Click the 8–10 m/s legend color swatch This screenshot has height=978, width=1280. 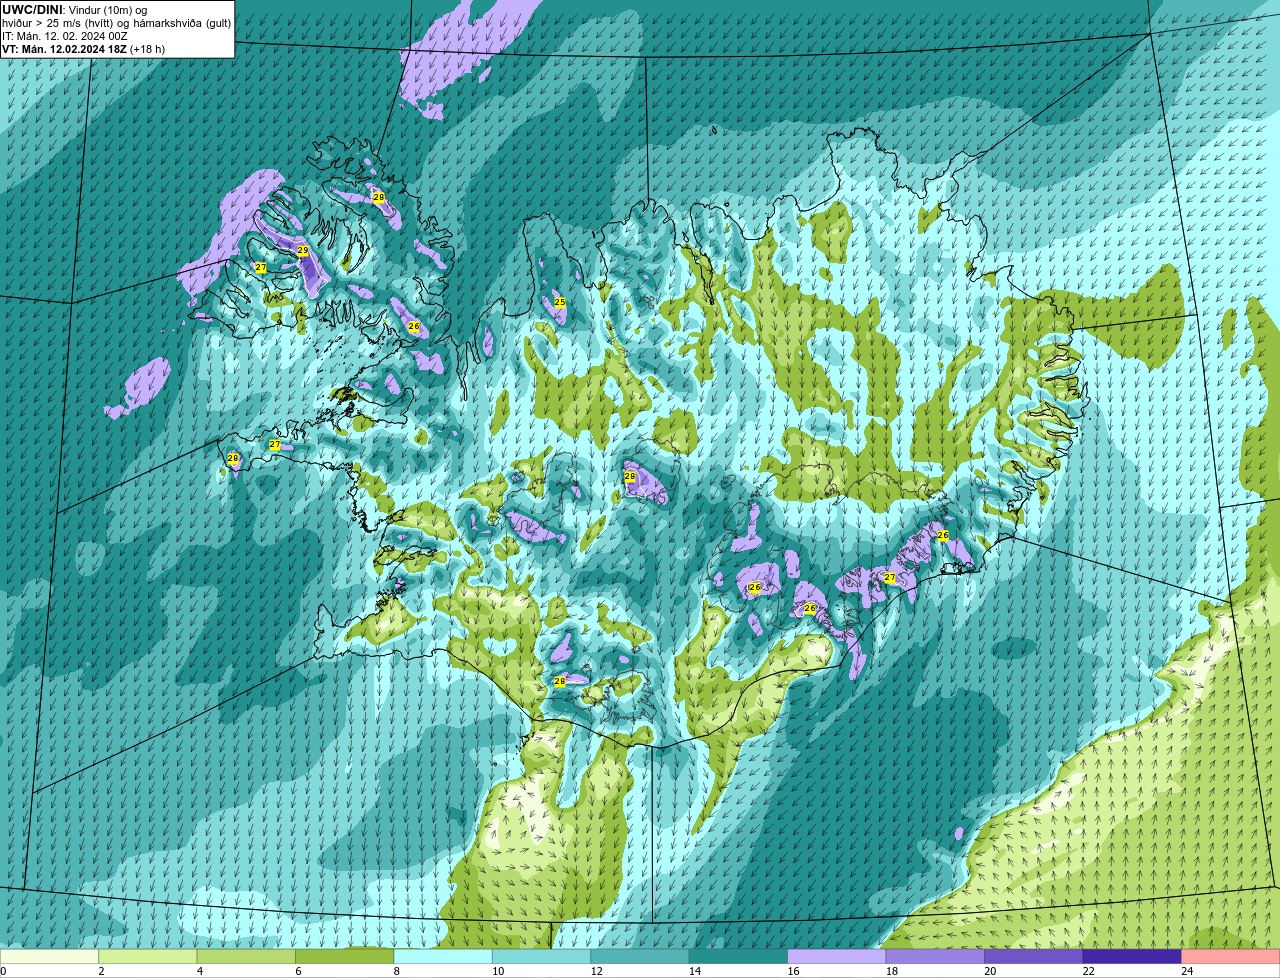pyautogui.click(x=443, y=956)
